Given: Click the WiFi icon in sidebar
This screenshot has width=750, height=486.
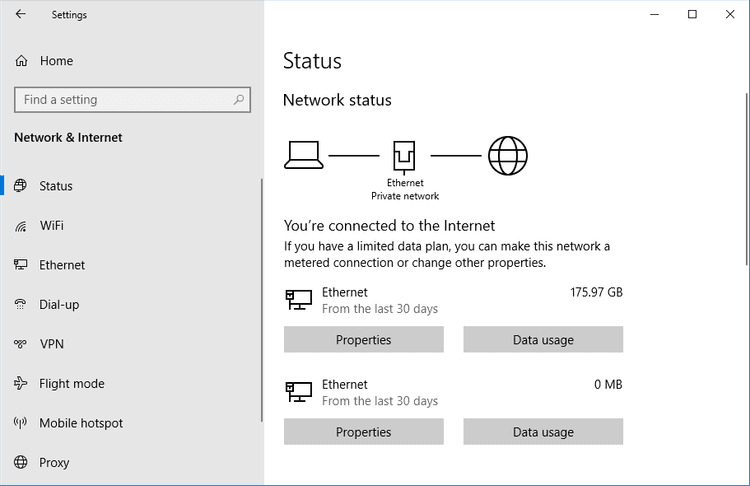Looking at the screenshot, I should click(21, 226).
